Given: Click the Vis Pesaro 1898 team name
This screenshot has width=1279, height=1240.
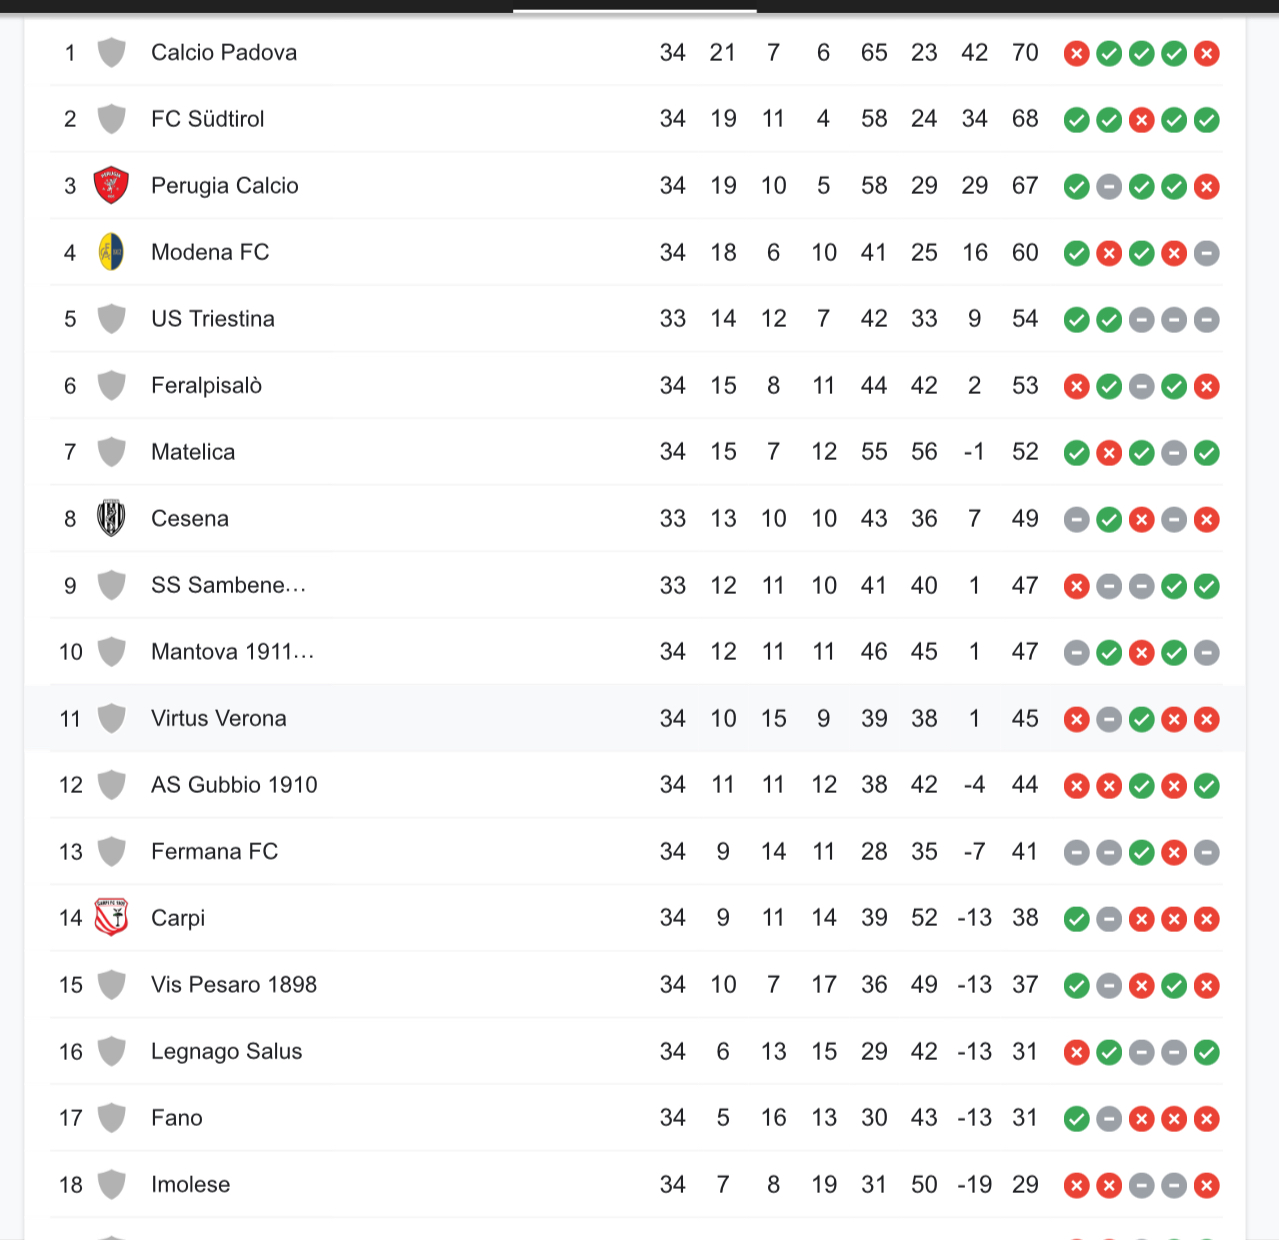Looking at the screenshot, I should (234, 984).
